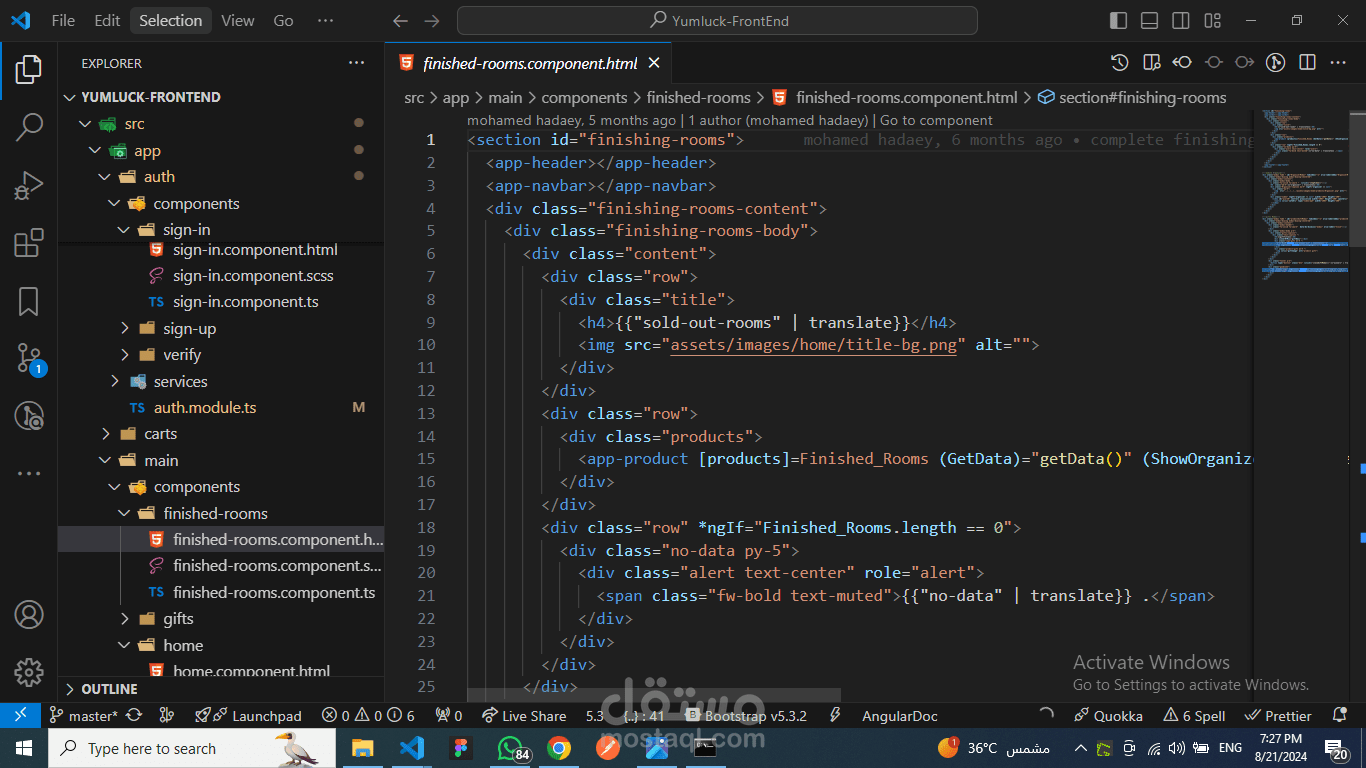Open the GitLens Inspect view icon
This screenshot has width=1366, height=768.
click(x=29, y=417)
